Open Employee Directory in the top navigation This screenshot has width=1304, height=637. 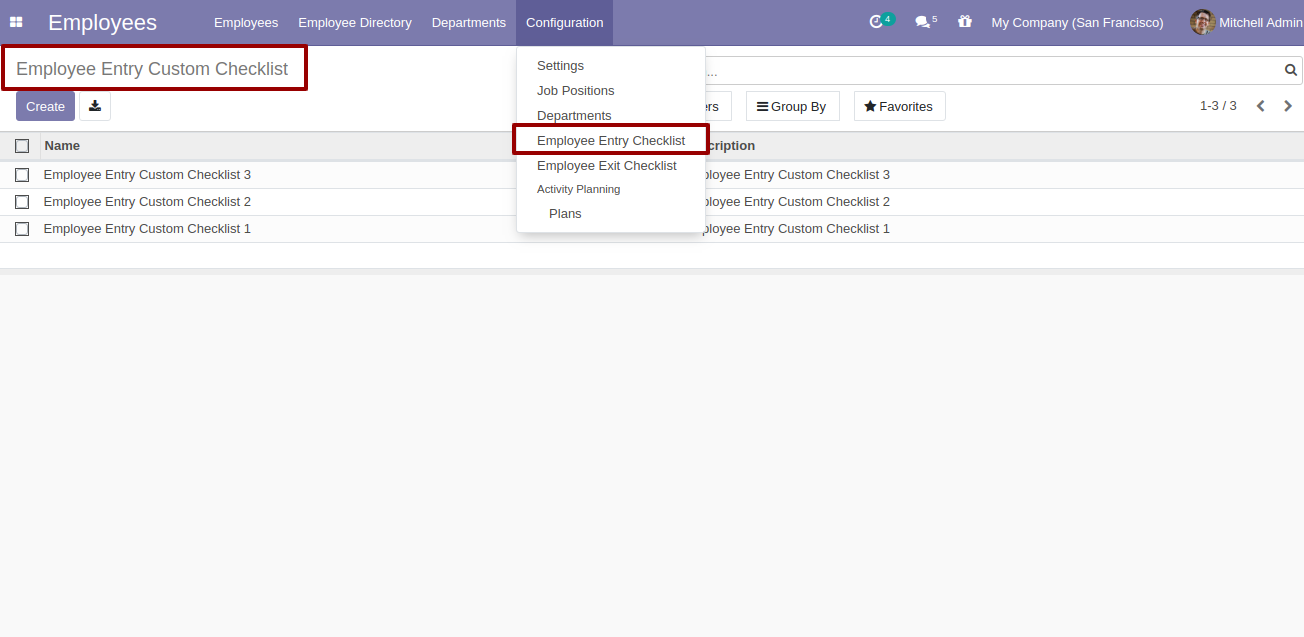pyautogui.click(x=354, y=22)
